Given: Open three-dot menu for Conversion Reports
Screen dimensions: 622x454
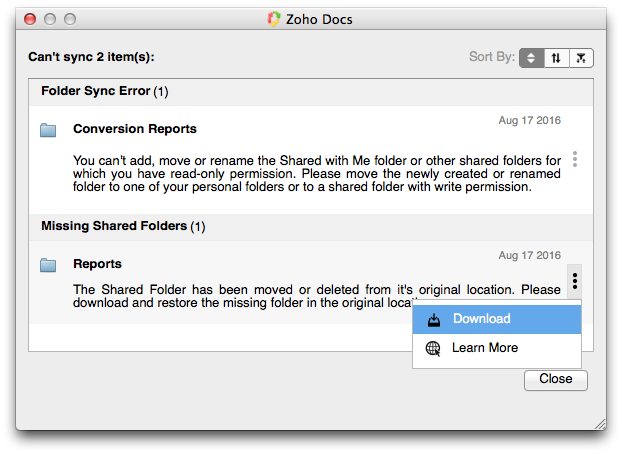Looking at the screenshot, I should click(575, 159).
